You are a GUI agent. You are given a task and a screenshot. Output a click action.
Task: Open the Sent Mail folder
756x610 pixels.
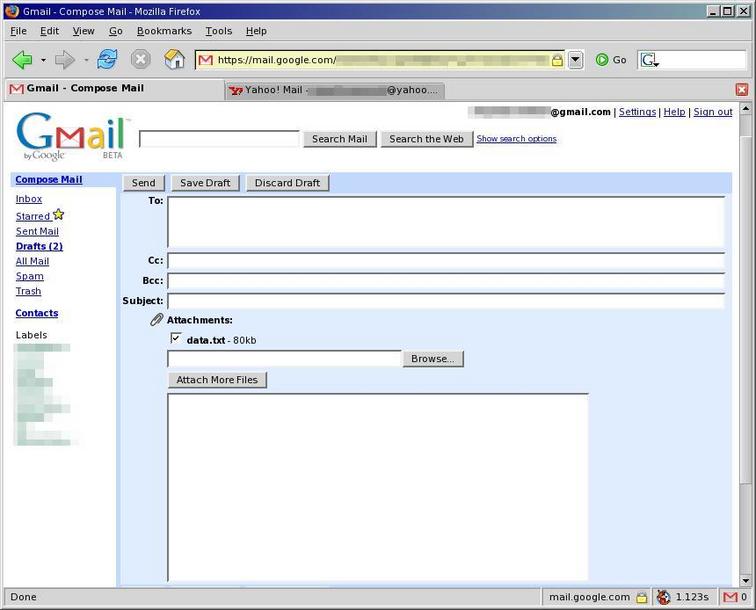pos(37,231)
